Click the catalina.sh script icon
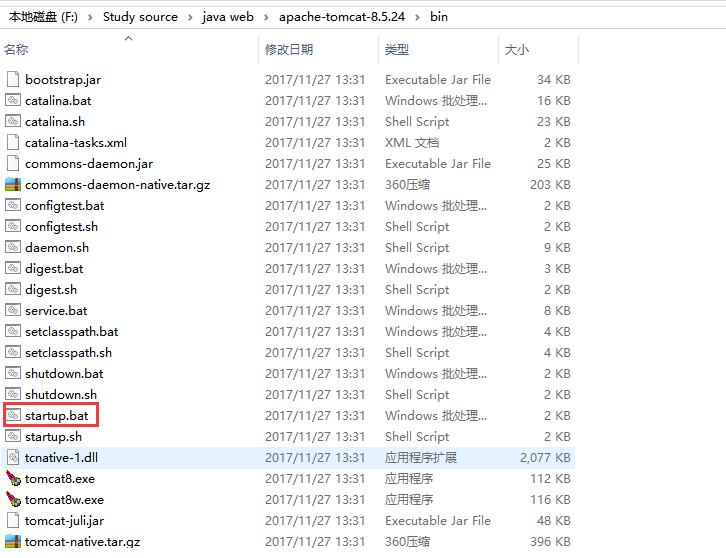 13,121
